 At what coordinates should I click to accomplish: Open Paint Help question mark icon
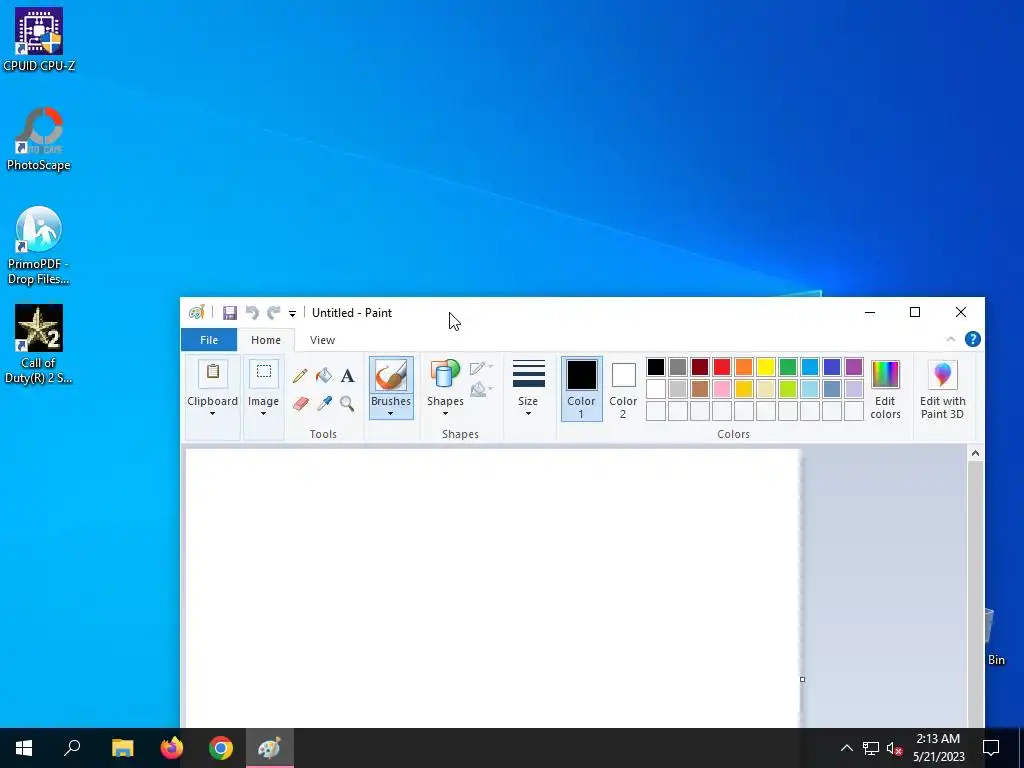click(972, 339)
